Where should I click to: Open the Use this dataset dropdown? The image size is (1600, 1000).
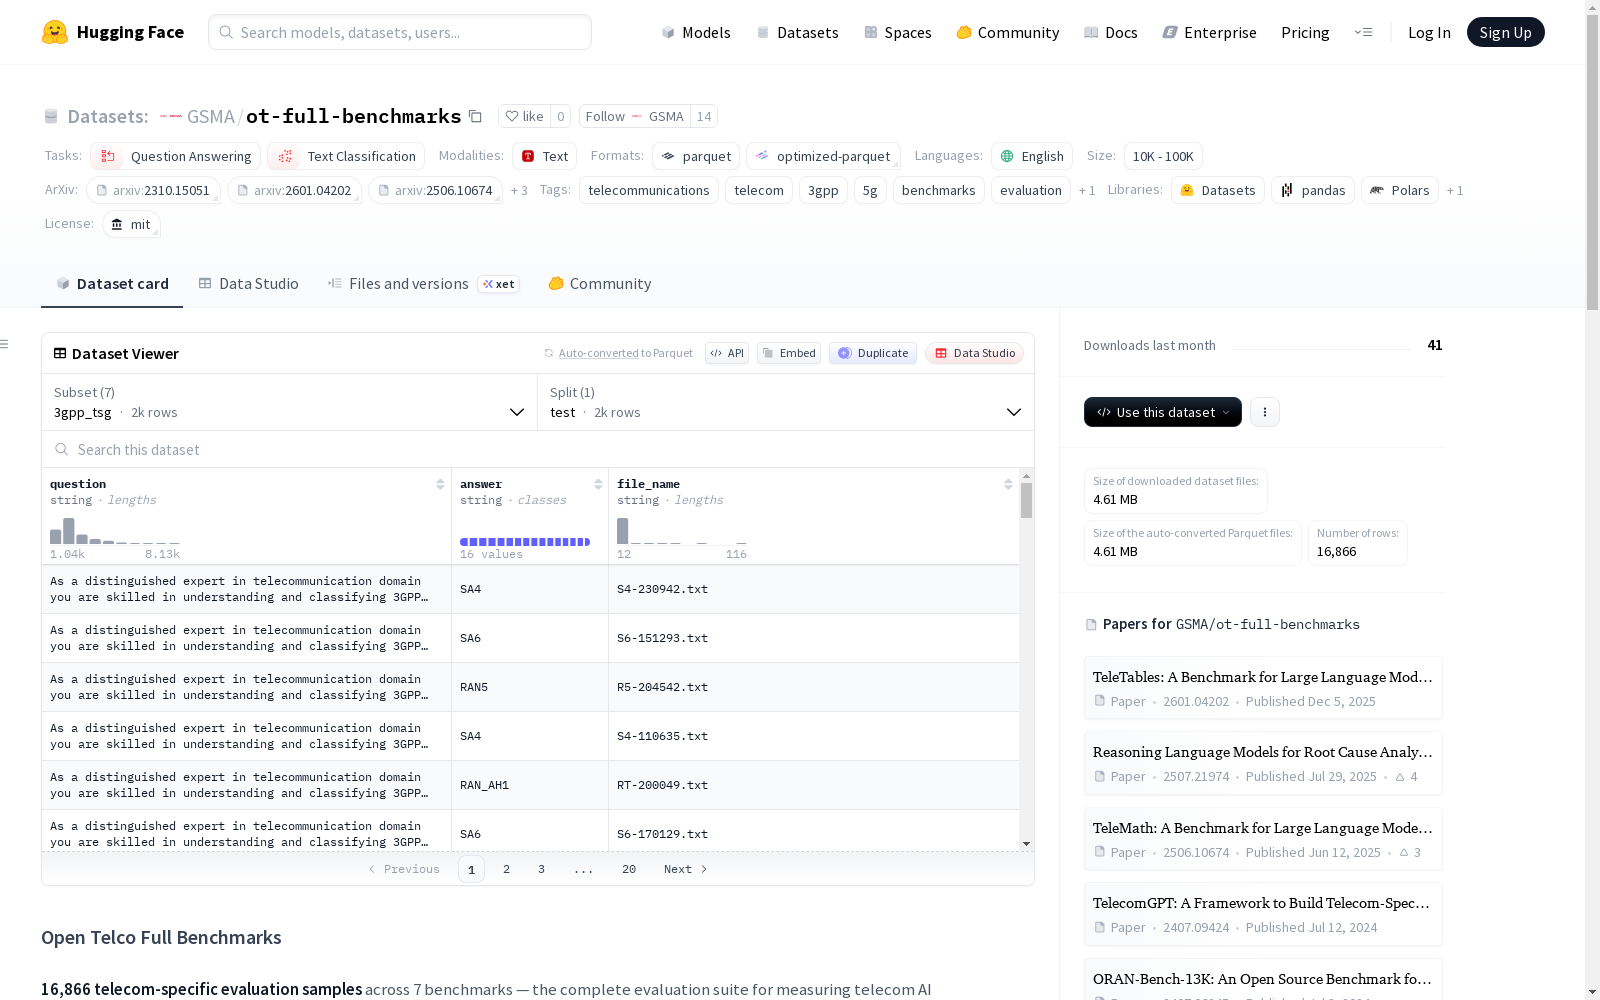coord(1163,412)
